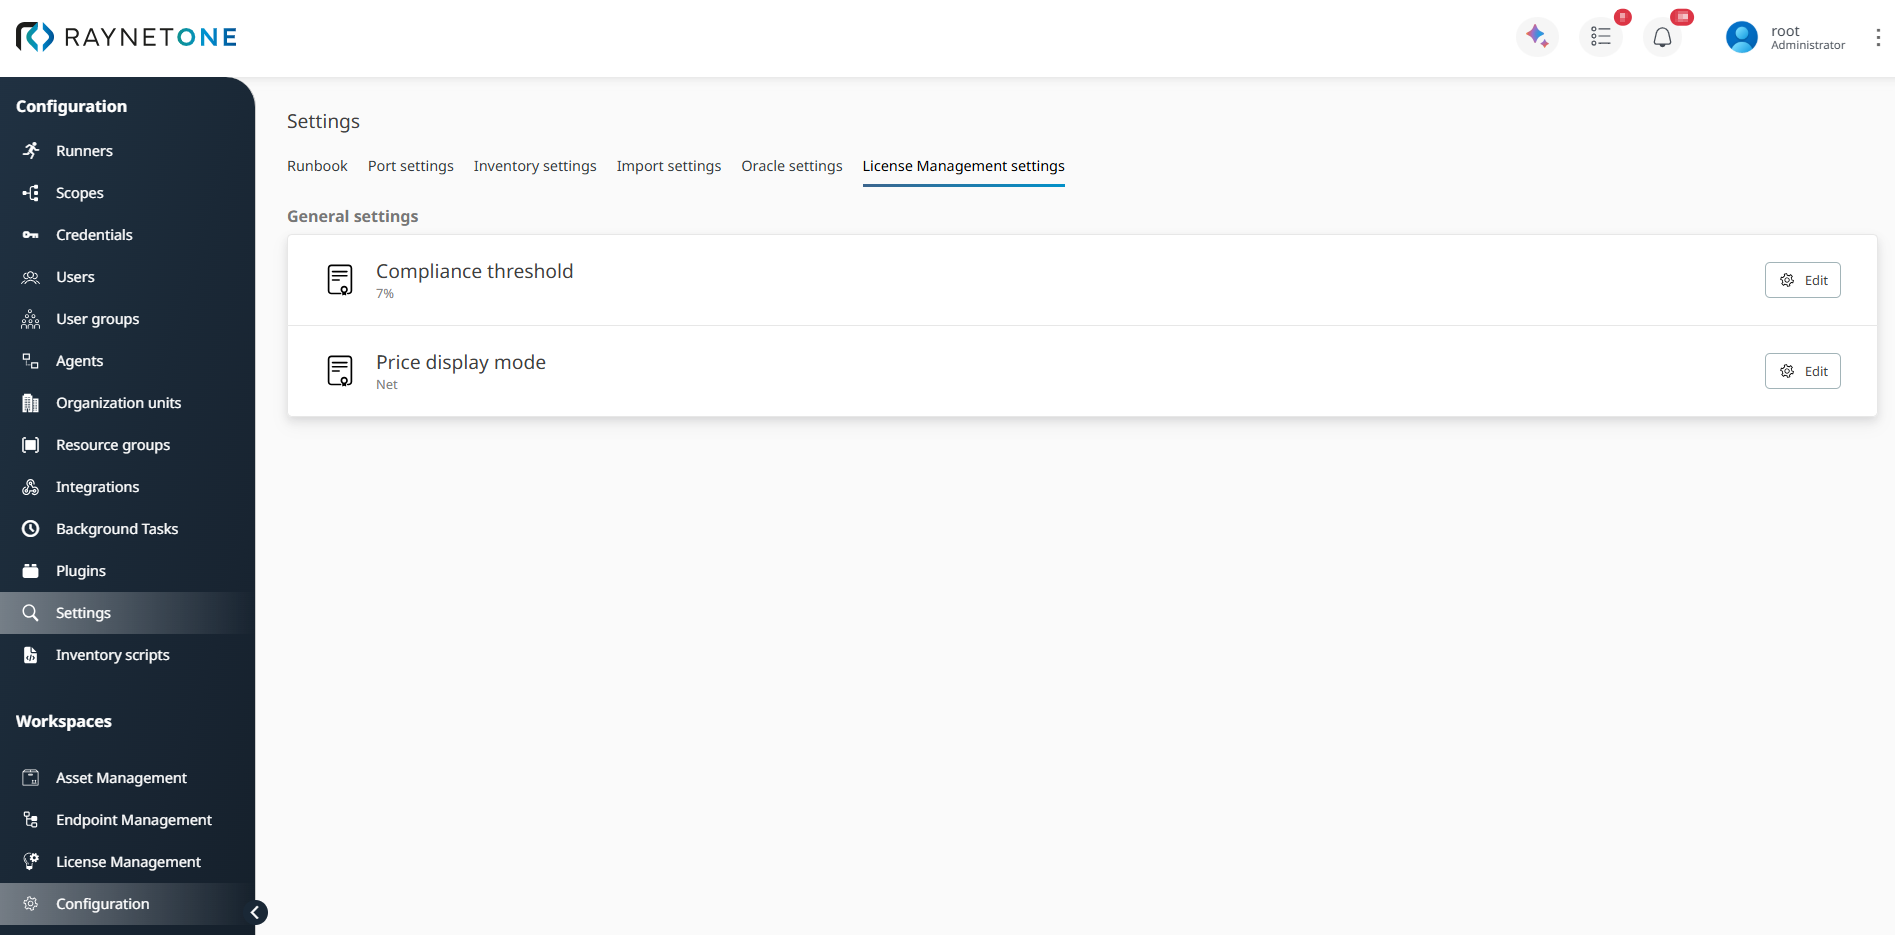Viewport: 1895px width, 935px height.
Task: Collapse the sidebar with the chevron
Action: [x=256, y=912]
